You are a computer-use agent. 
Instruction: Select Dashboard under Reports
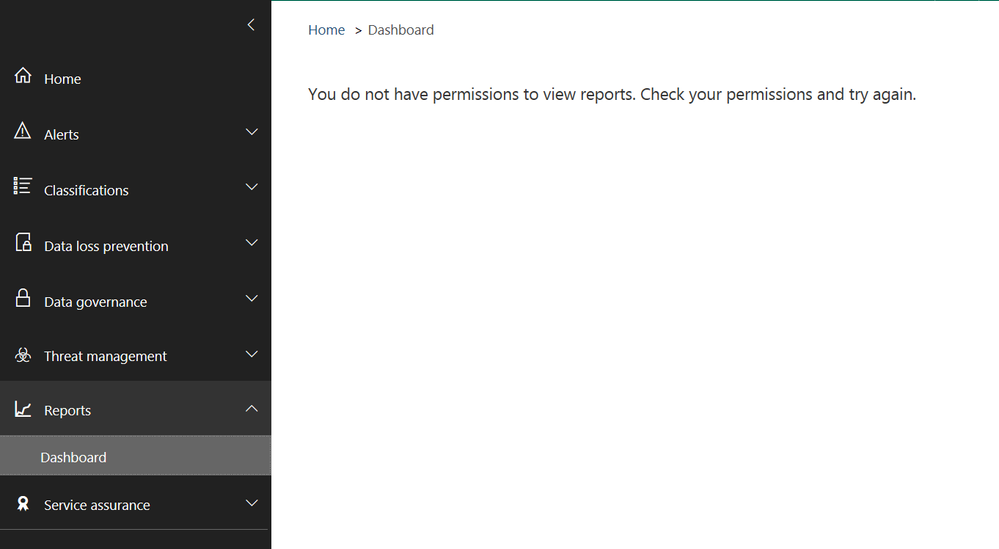[x=136, y=456]
